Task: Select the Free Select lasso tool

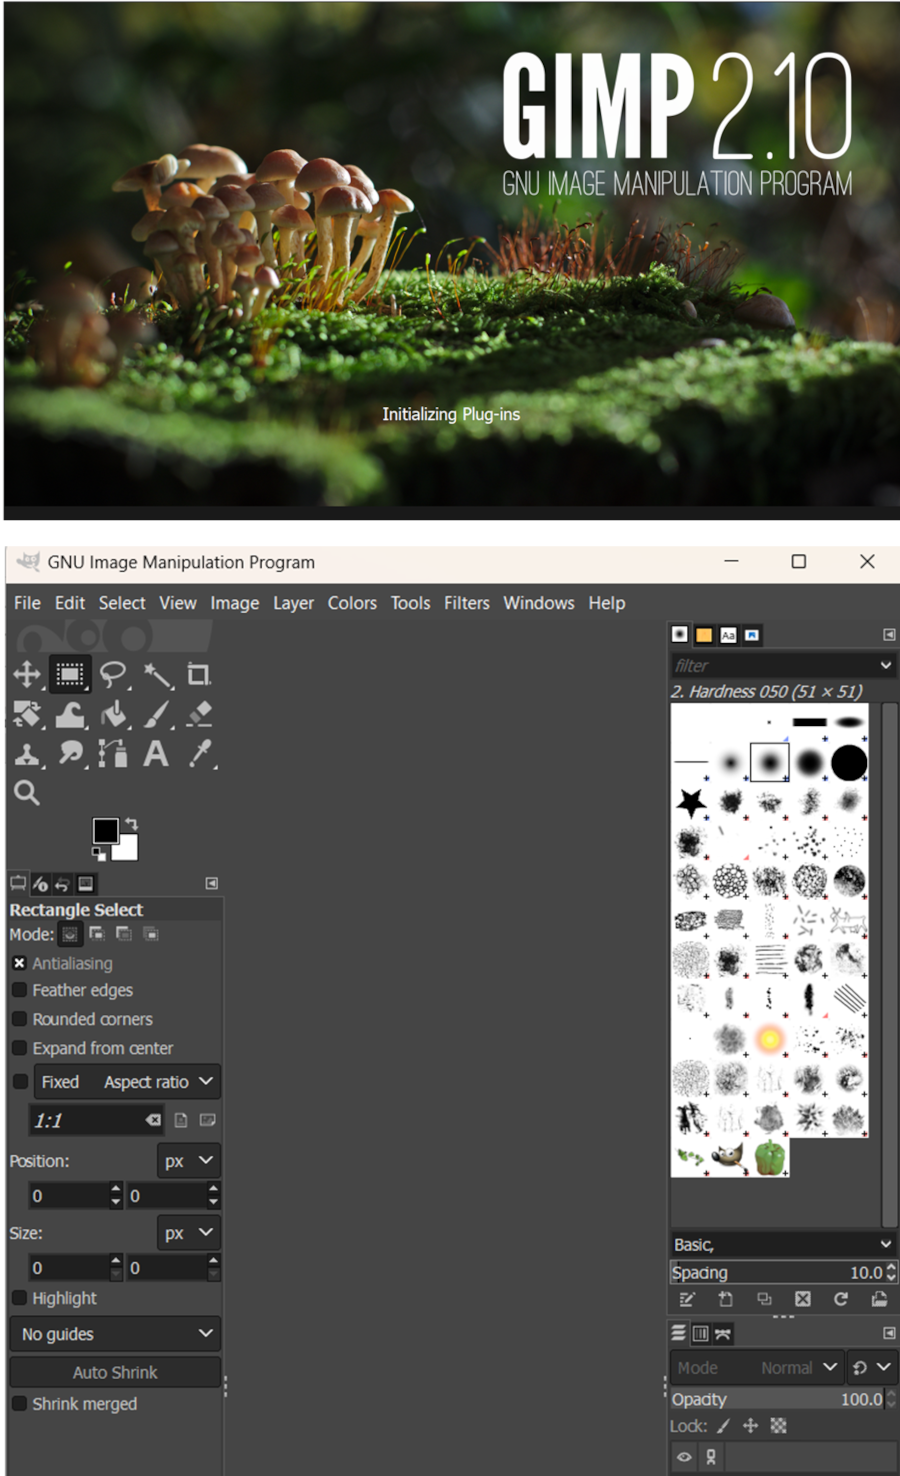Action: coord(113,674)
